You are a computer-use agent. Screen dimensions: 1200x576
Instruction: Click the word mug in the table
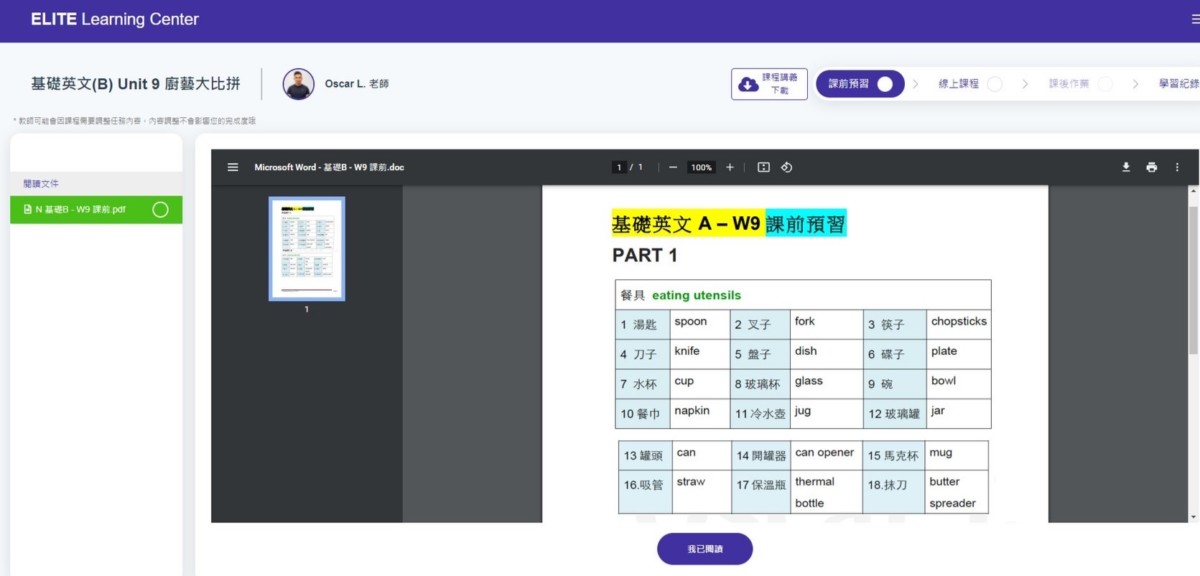click(x=941, y=452)
